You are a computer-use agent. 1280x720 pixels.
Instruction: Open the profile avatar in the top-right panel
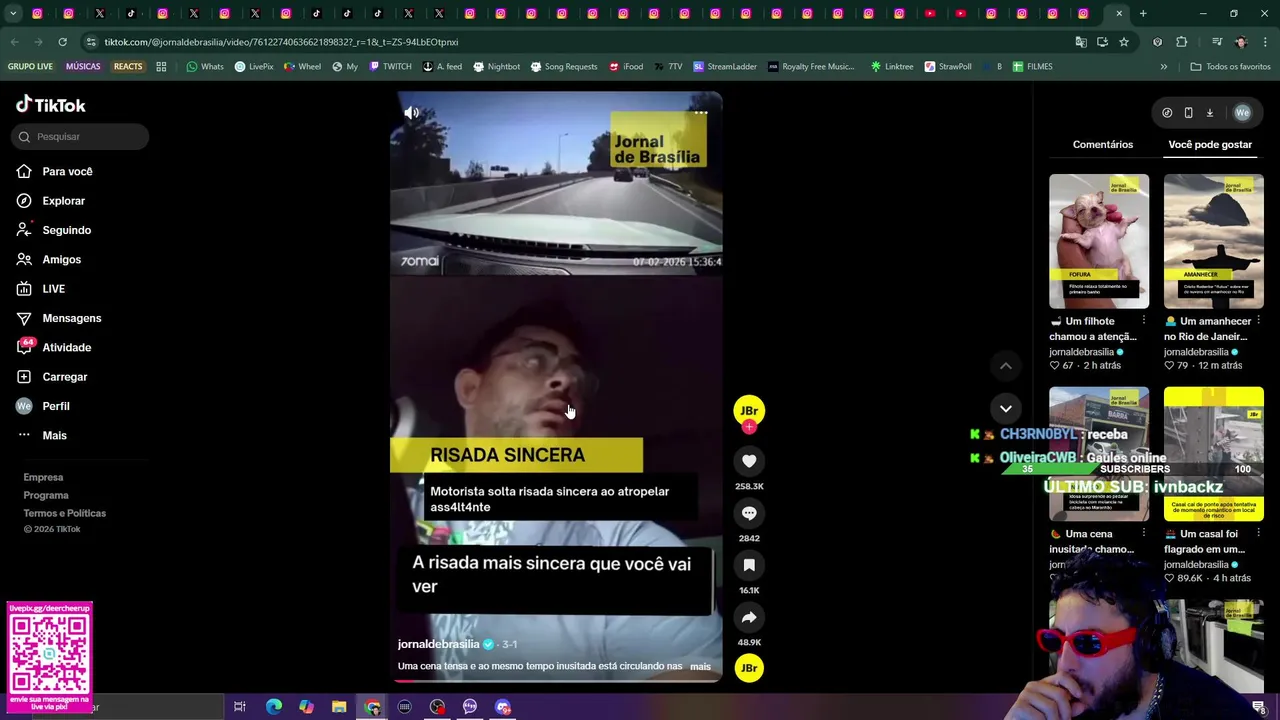1242,113
